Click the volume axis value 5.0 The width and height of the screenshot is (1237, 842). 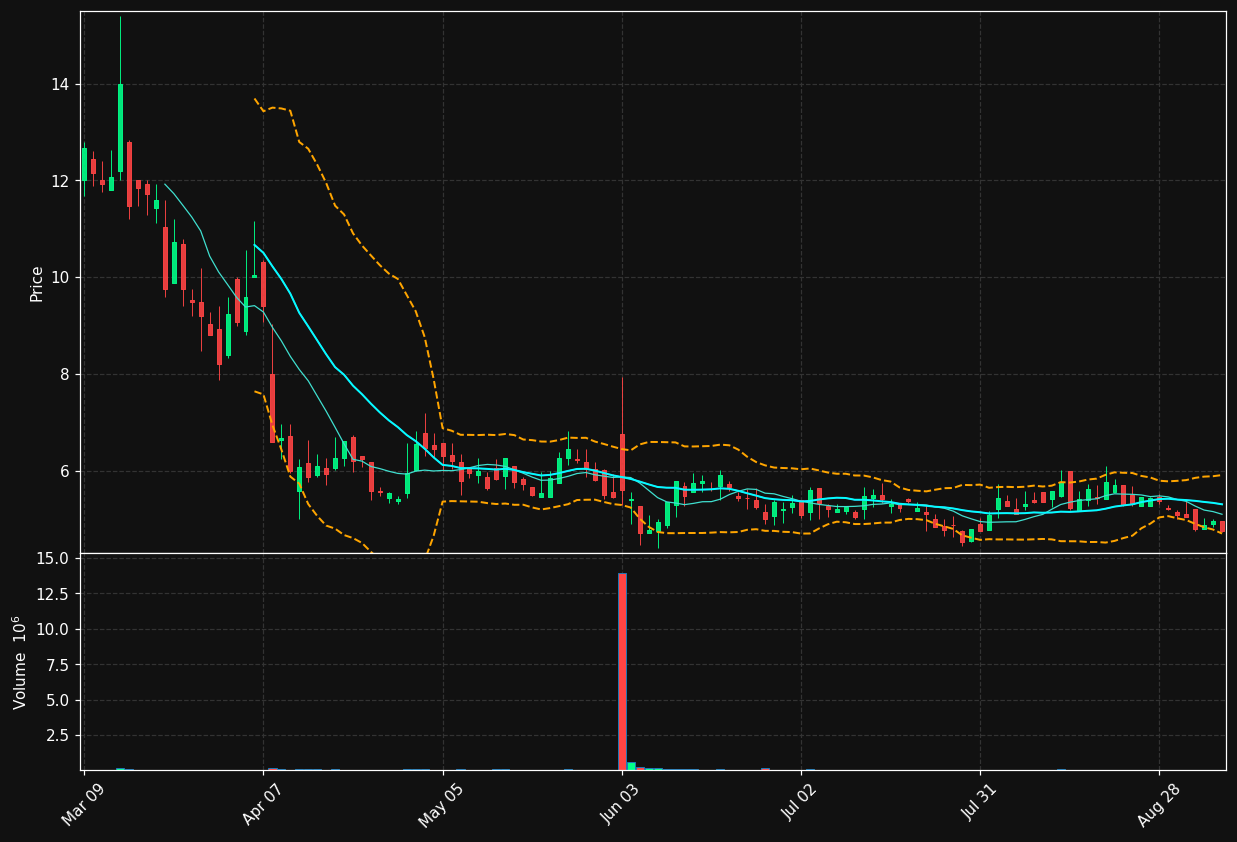pos(58,700)
